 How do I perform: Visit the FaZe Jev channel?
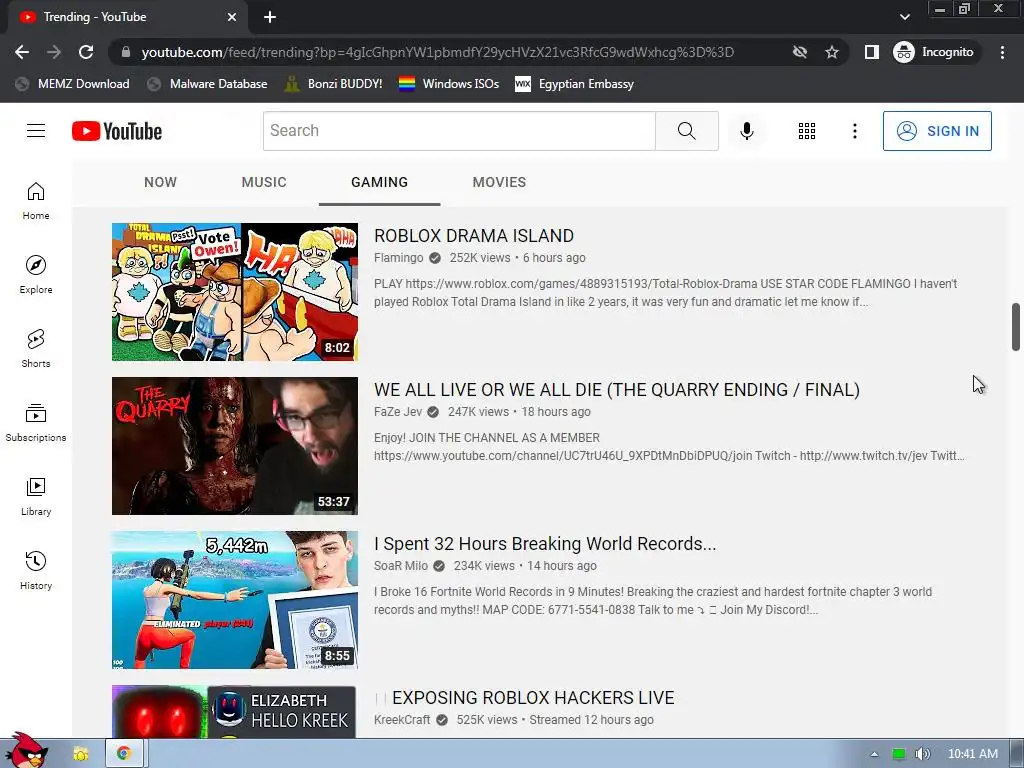click(x=398, y=412)
